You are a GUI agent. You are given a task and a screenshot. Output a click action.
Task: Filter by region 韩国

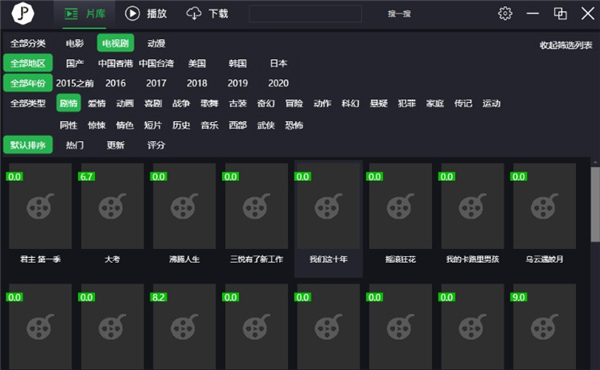238,63
